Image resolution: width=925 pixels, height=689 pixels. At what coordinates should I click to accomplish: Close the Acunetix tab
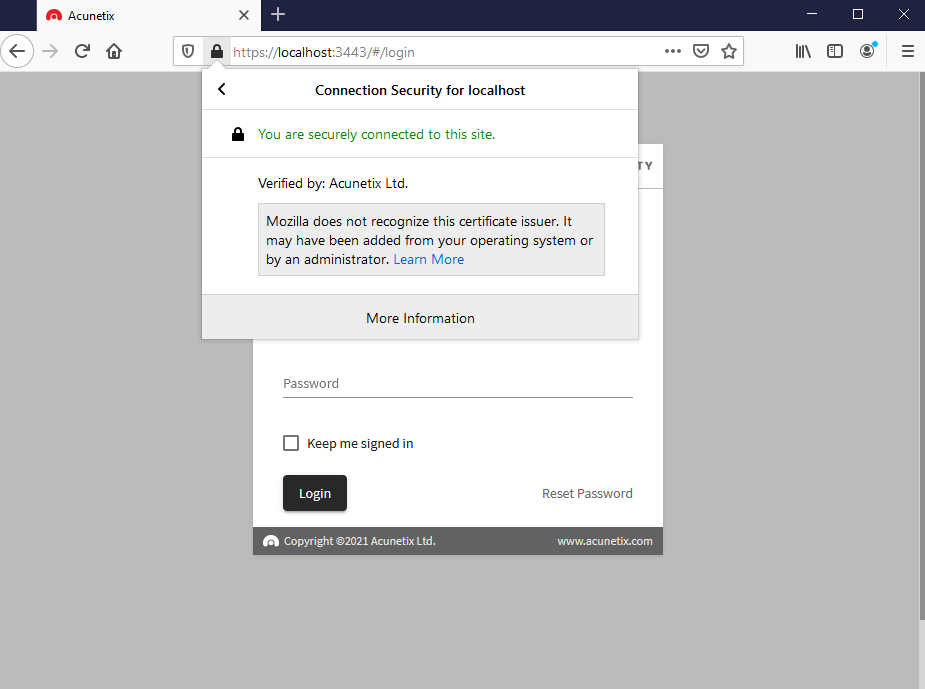click(x=244, y=15)
